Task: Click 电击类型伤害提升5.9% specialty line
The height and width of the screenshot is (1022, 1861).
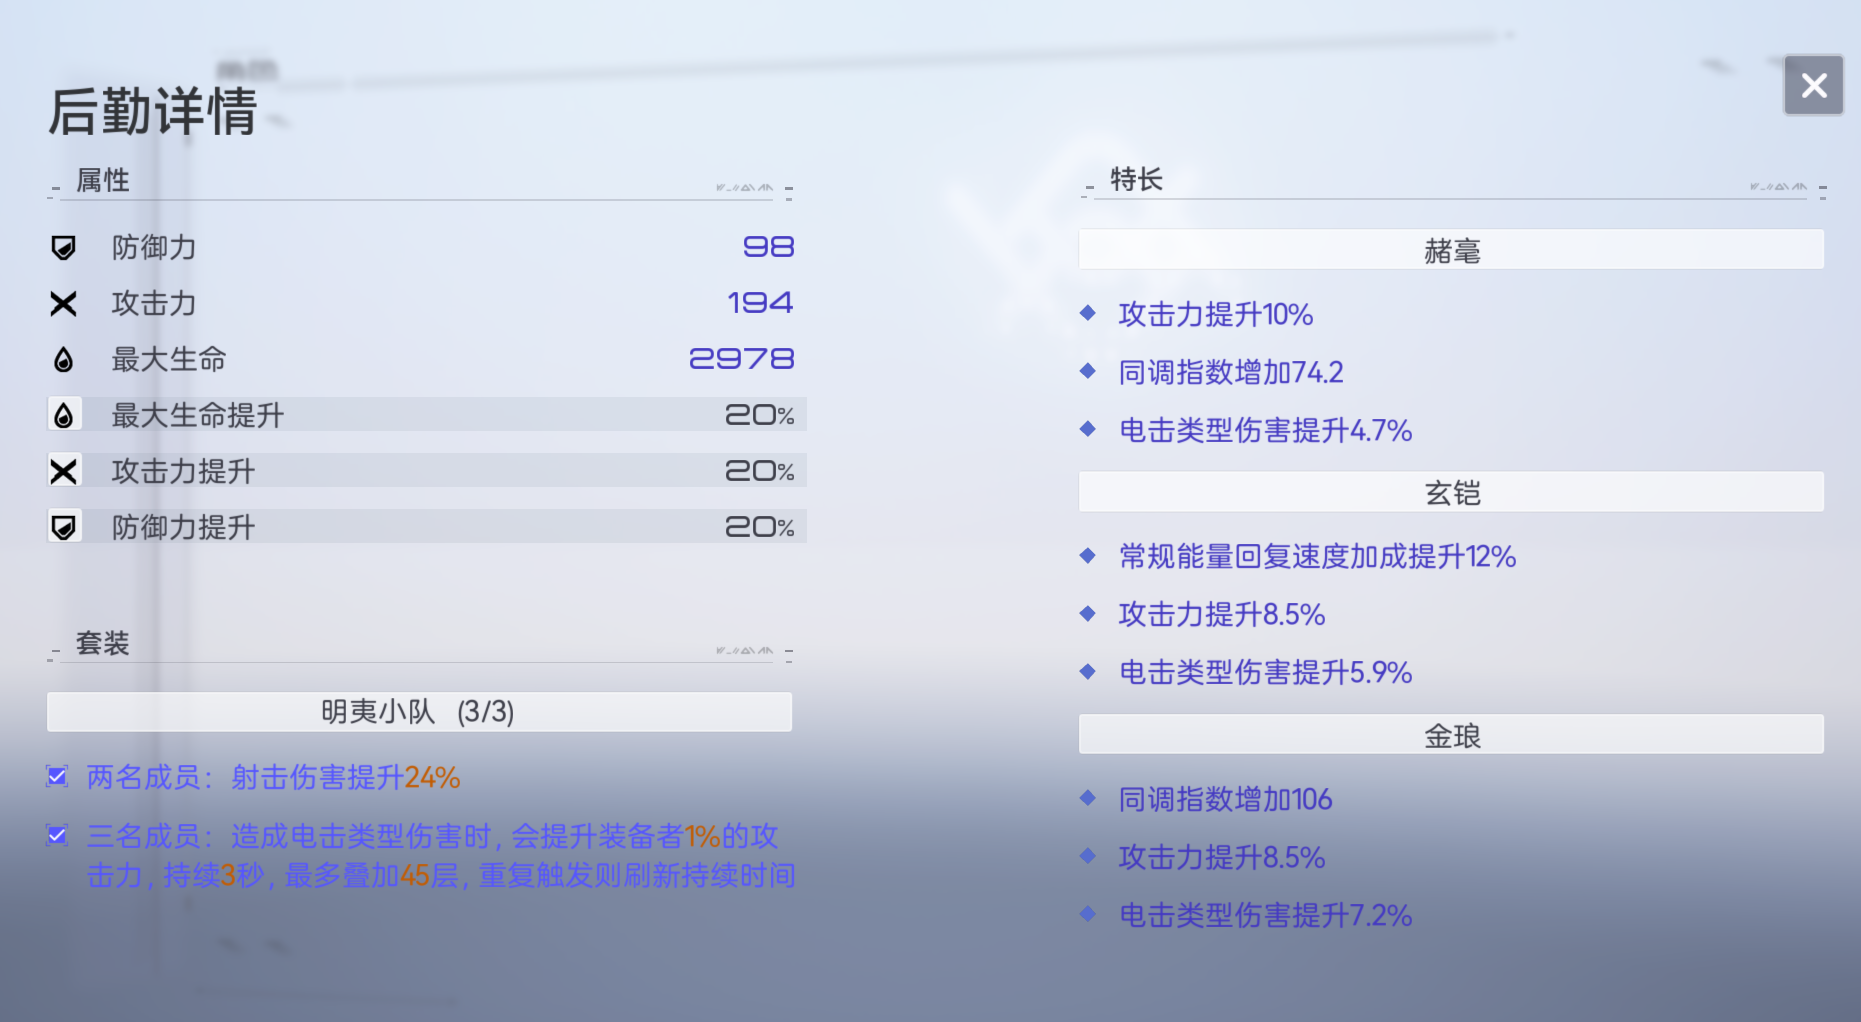Action: pos(1265,672)
